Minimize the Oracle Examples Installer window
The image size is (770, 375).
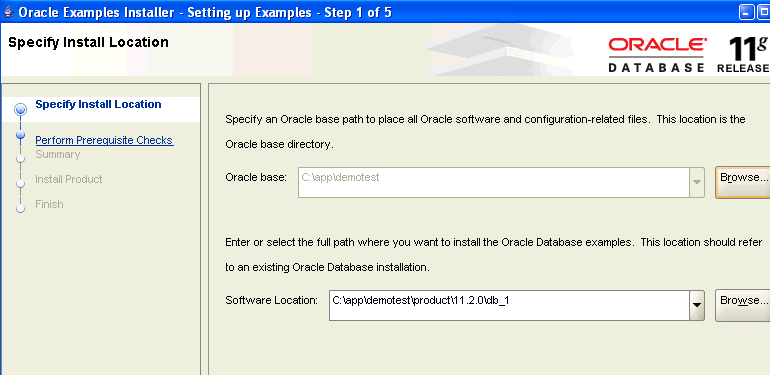[x=747, y=13]
